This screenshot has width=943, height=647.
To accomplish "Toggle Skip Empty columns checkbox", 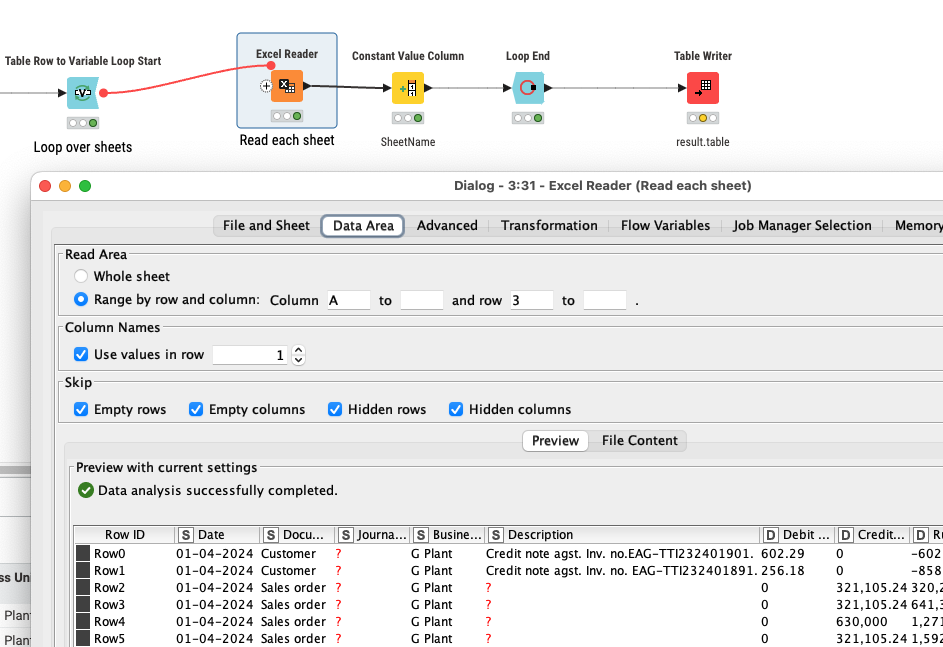I will click(195, 409).
